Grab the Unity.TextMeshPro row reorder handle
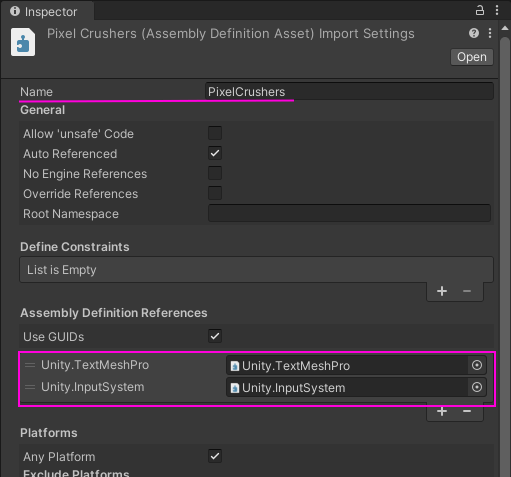Image resolution: width=511 pixels, height=477 pixels. 30,365
